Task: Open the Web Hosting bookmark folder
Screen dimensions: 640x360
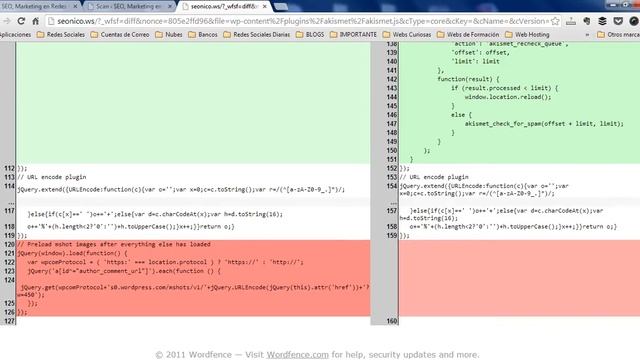Action: pyautogui.click(x=527, y=35)
